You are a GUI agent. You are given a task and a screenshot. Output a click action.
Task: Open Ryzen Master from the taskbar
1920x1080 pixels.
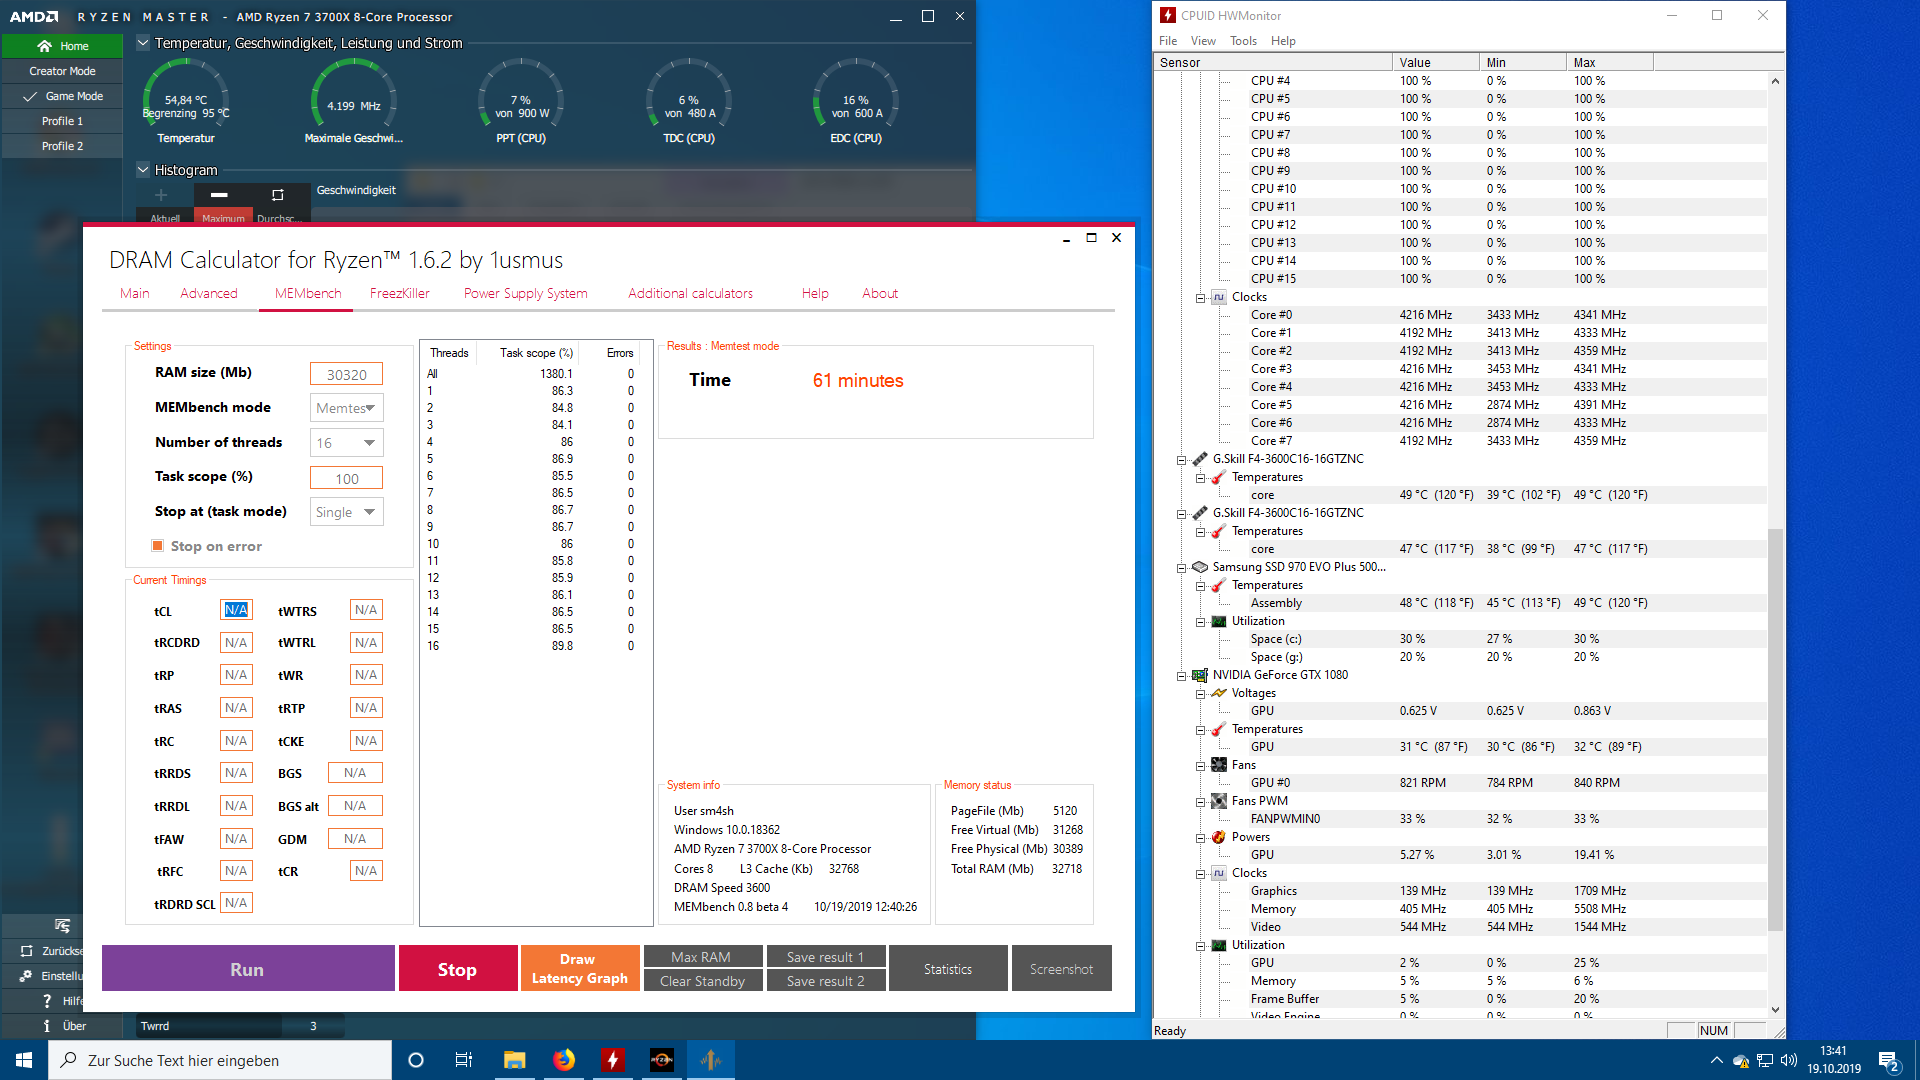point(662,1060)
